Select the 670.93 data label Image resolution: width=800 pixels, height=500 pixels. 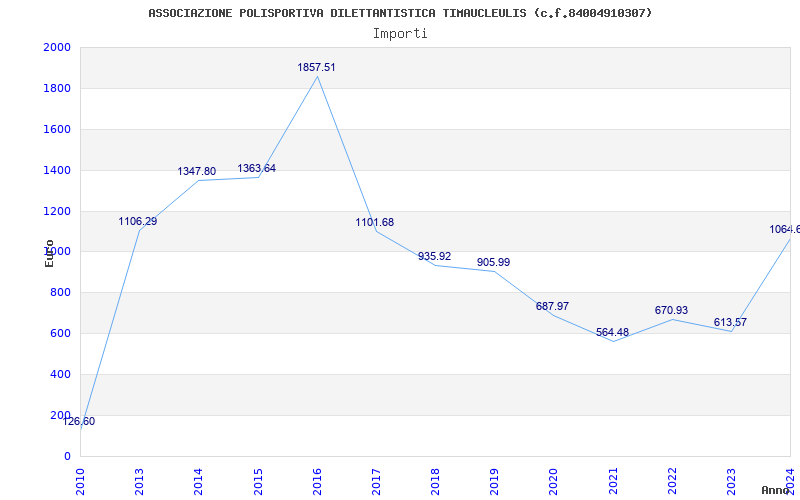coord(671,310)
